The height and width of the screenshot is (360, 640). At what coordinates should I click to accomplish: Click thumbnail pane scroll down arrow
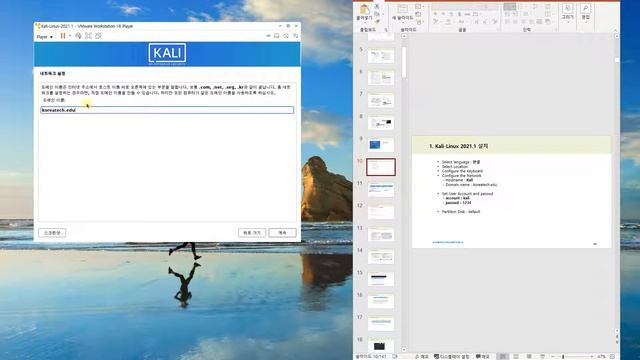(404, 349)
